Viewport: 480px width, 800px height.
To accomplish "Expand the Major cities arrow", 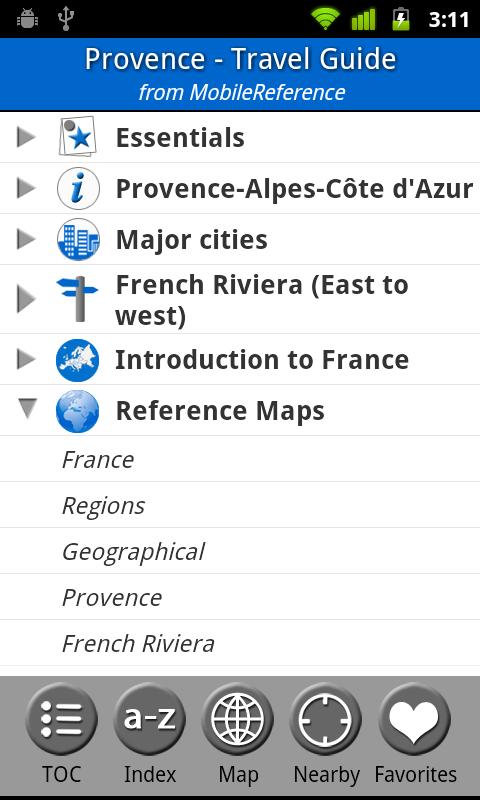I will pos(26,239).
